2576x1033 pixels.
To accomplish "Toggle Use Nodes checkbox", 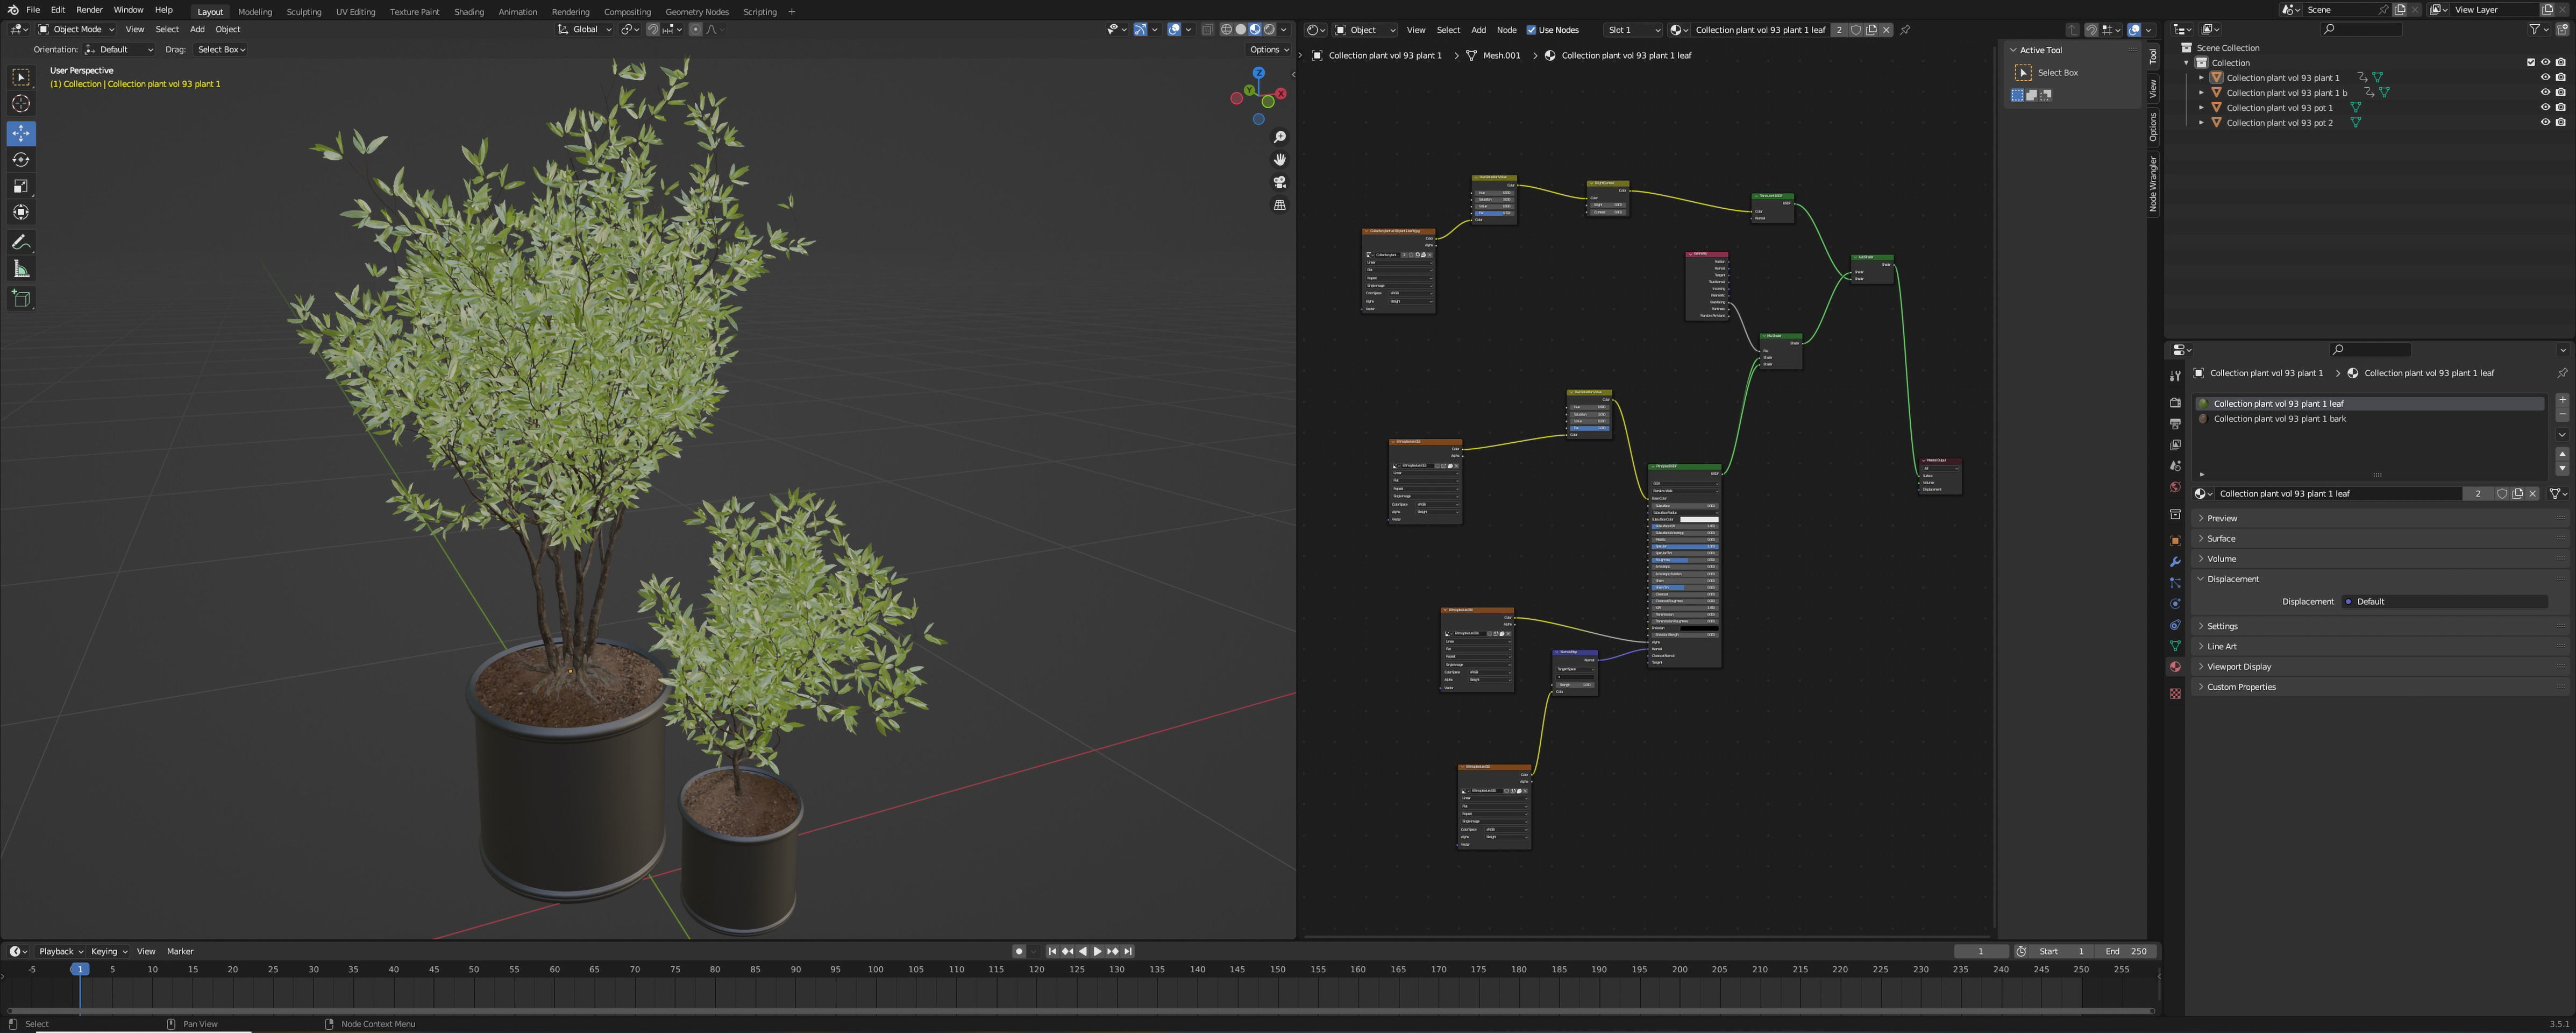I will pos(1531,30).
